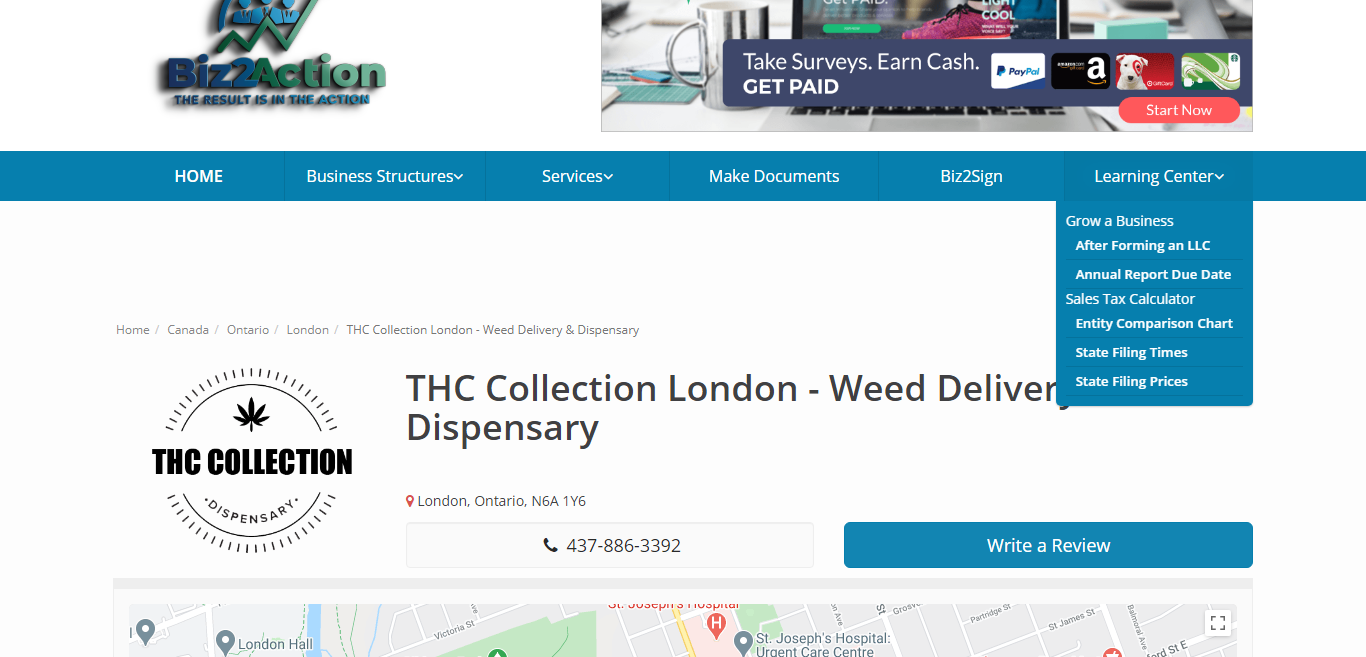Screen dimensions: 1366x657
Task: Open Entity Comparison Chart link
Action: (x=1154, y=323)
